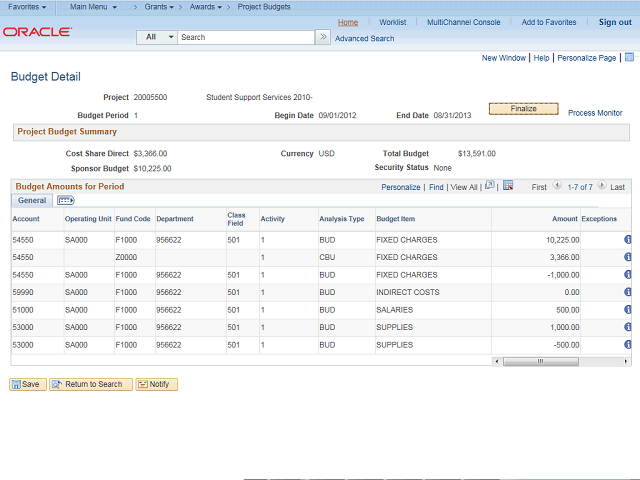Click inside the Search text field
Image resolution: width=640 pixels, height=480 pixels.
pos(245,37)
